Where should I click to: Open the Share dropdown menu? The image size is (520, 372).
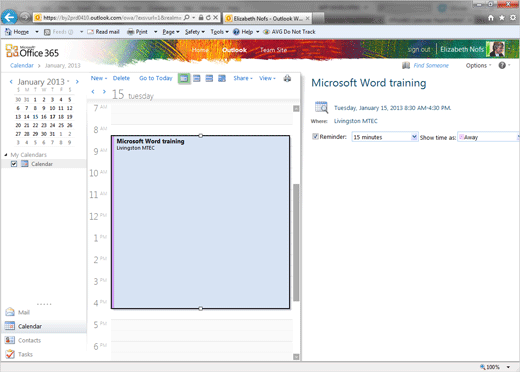coord(243,78)
